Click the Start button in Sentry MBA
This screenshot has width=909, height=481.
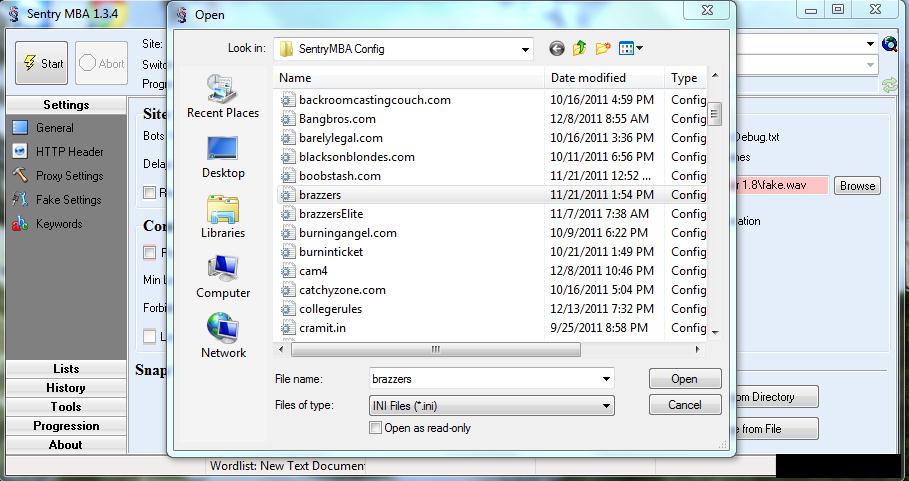[41, 63]
